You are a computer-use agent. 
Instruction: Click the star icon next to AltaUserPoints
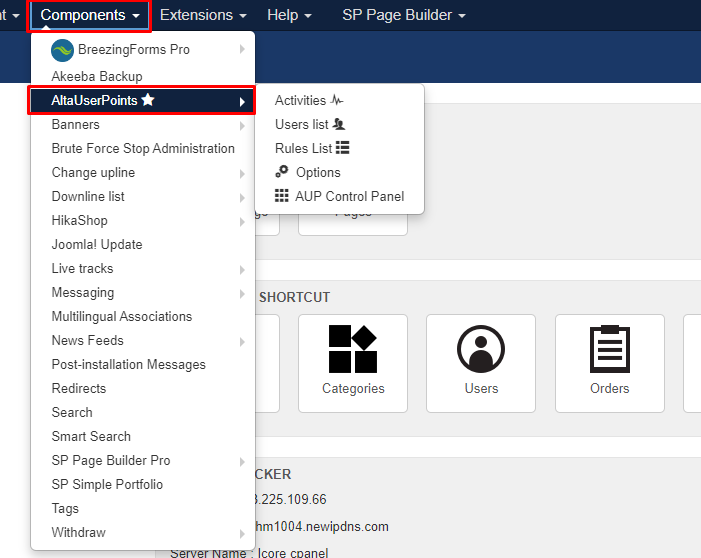(x=148, y=100)
